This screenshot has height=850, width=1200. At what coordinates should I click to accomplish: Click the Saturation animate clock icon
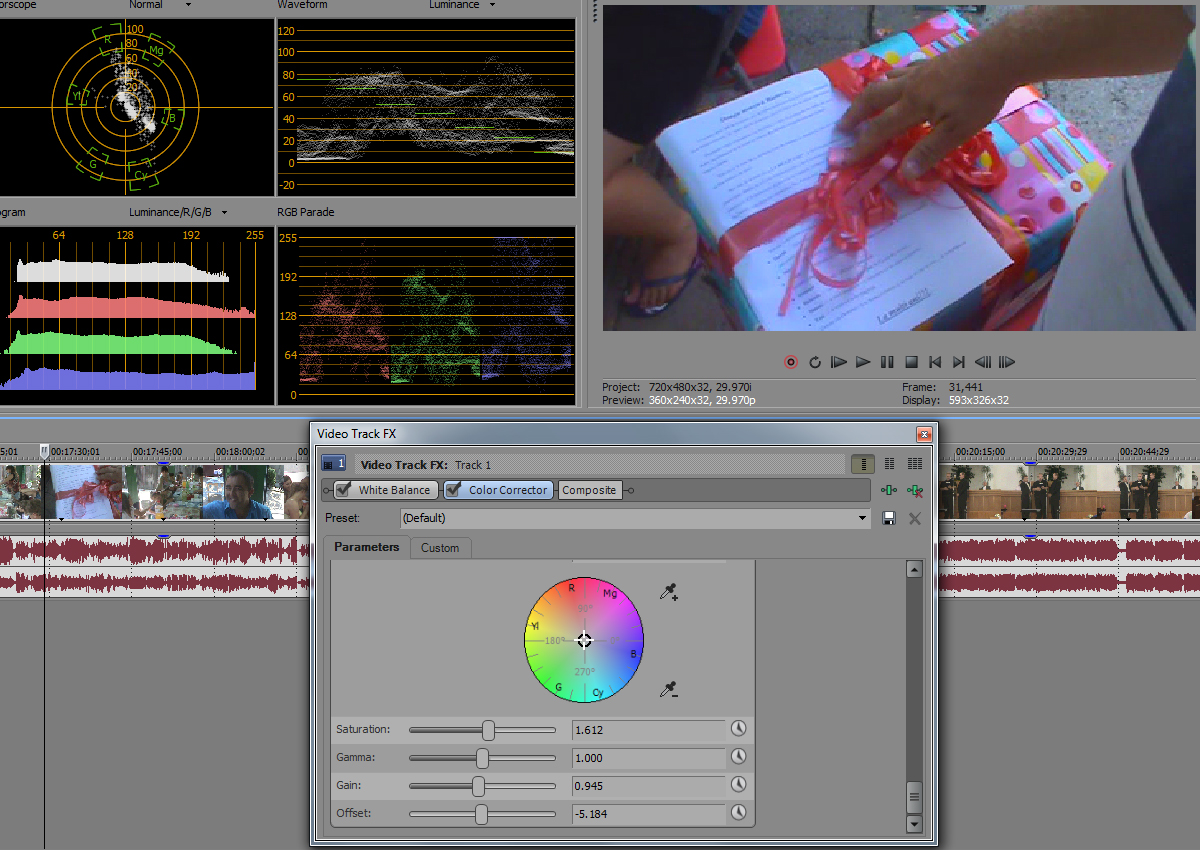[x=739, y=729]
